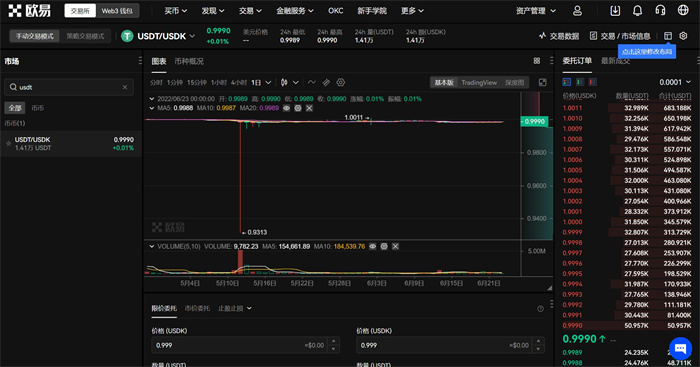Open MA indicator settings gear
The image size is (700, 367).
tap(298, 108)
